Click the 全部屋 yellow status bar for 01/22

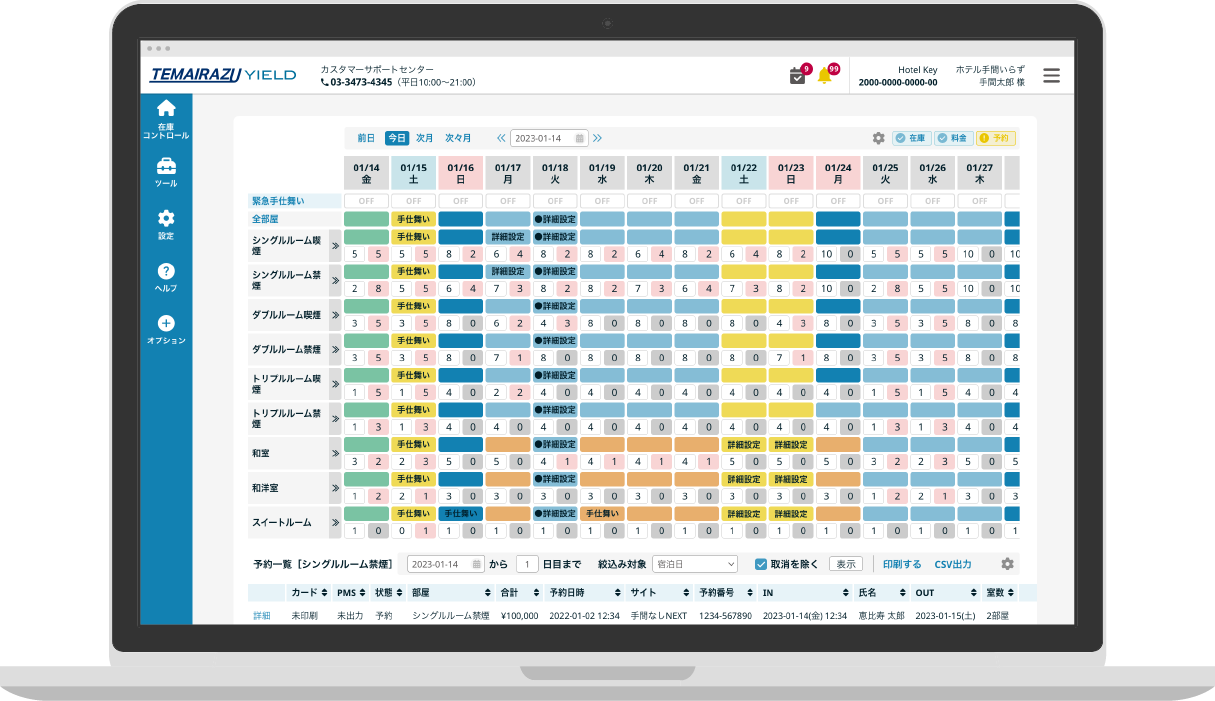743,218
